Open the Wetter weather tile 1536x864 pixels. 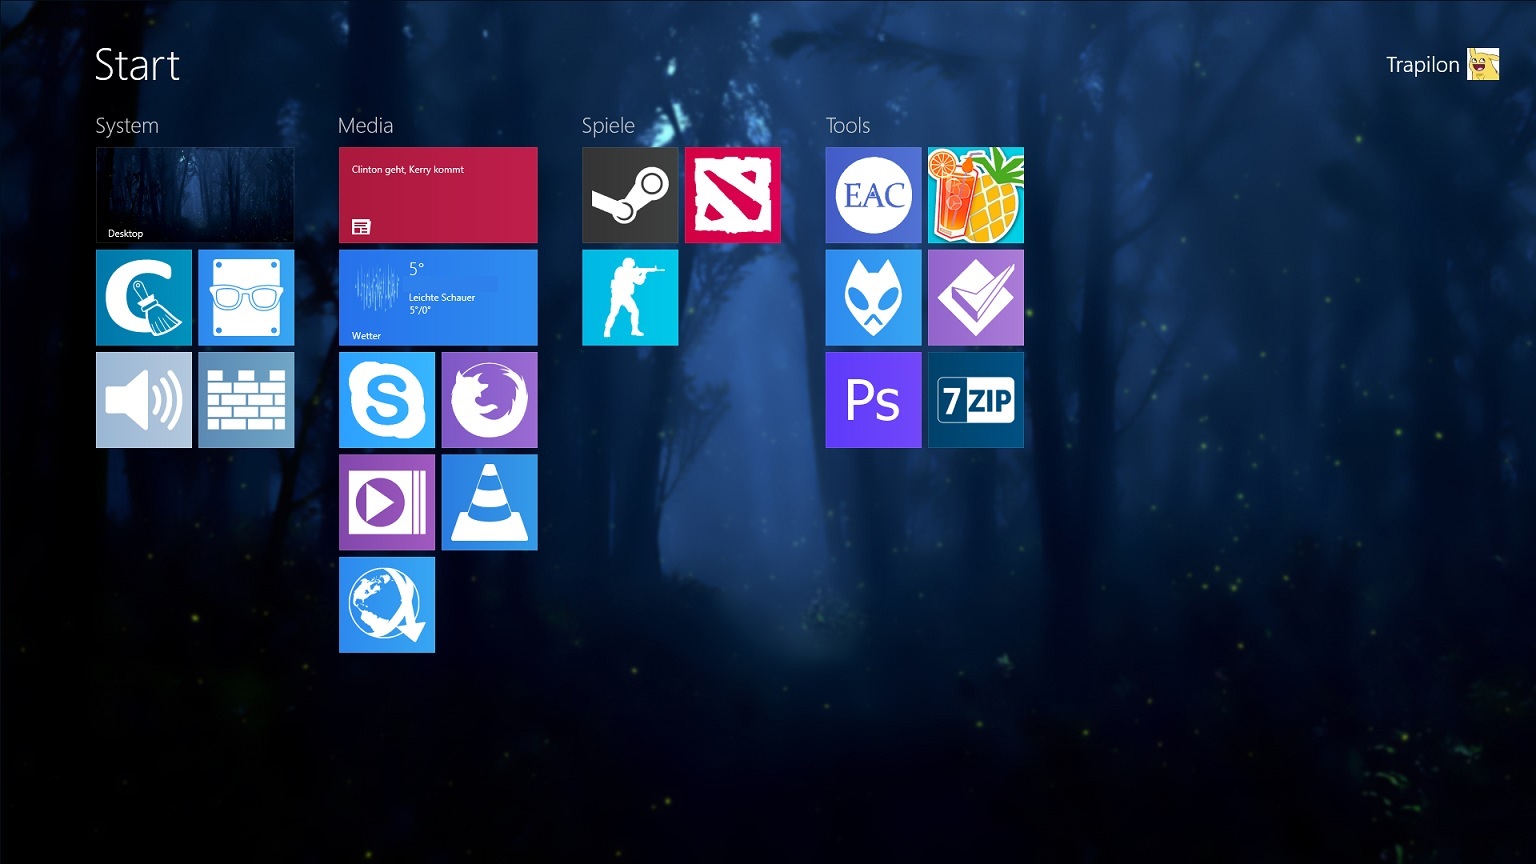[438, 298]
